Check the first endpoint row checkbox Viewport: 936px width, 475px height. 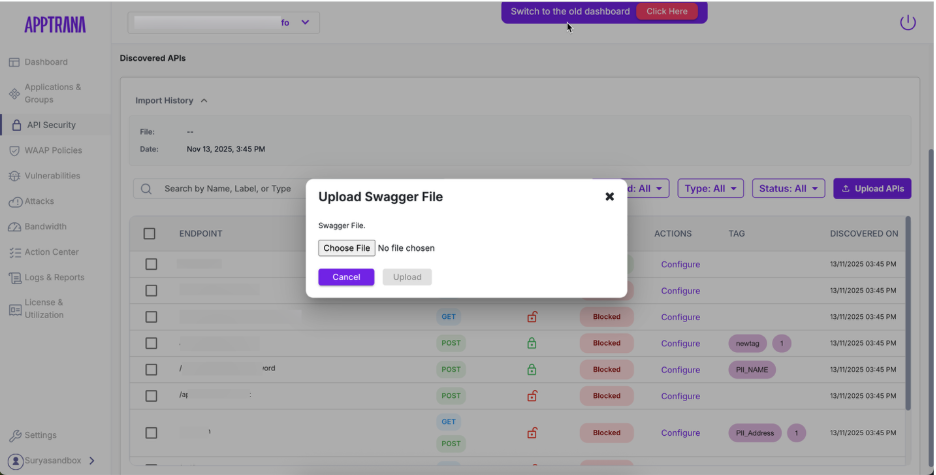tap(151, 264)
